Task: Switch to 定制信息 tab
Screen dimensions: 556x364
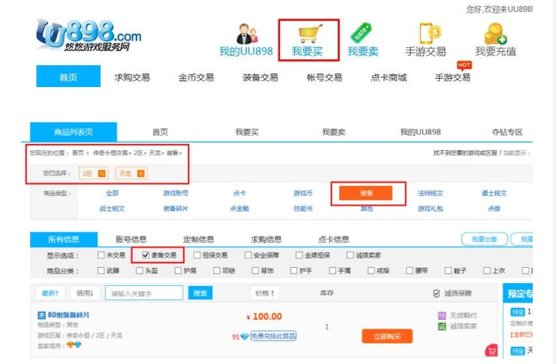Action: pos(199,239)
